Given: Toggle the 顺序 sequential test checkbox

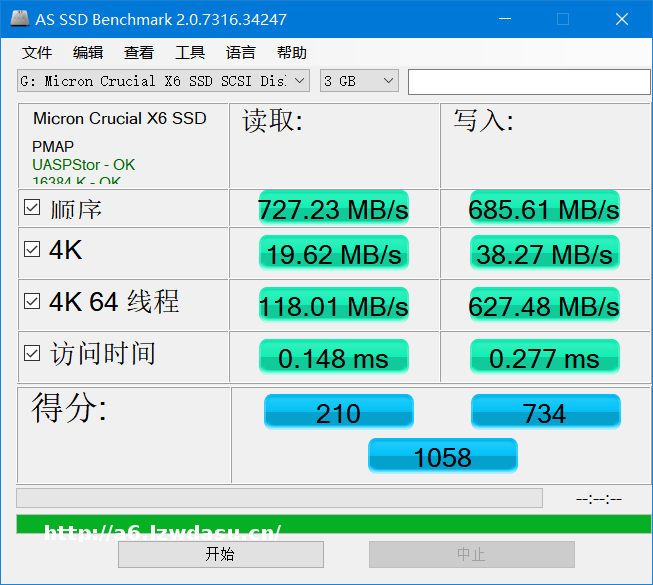Looking at the screenshot, I should [x=33, y=208].
